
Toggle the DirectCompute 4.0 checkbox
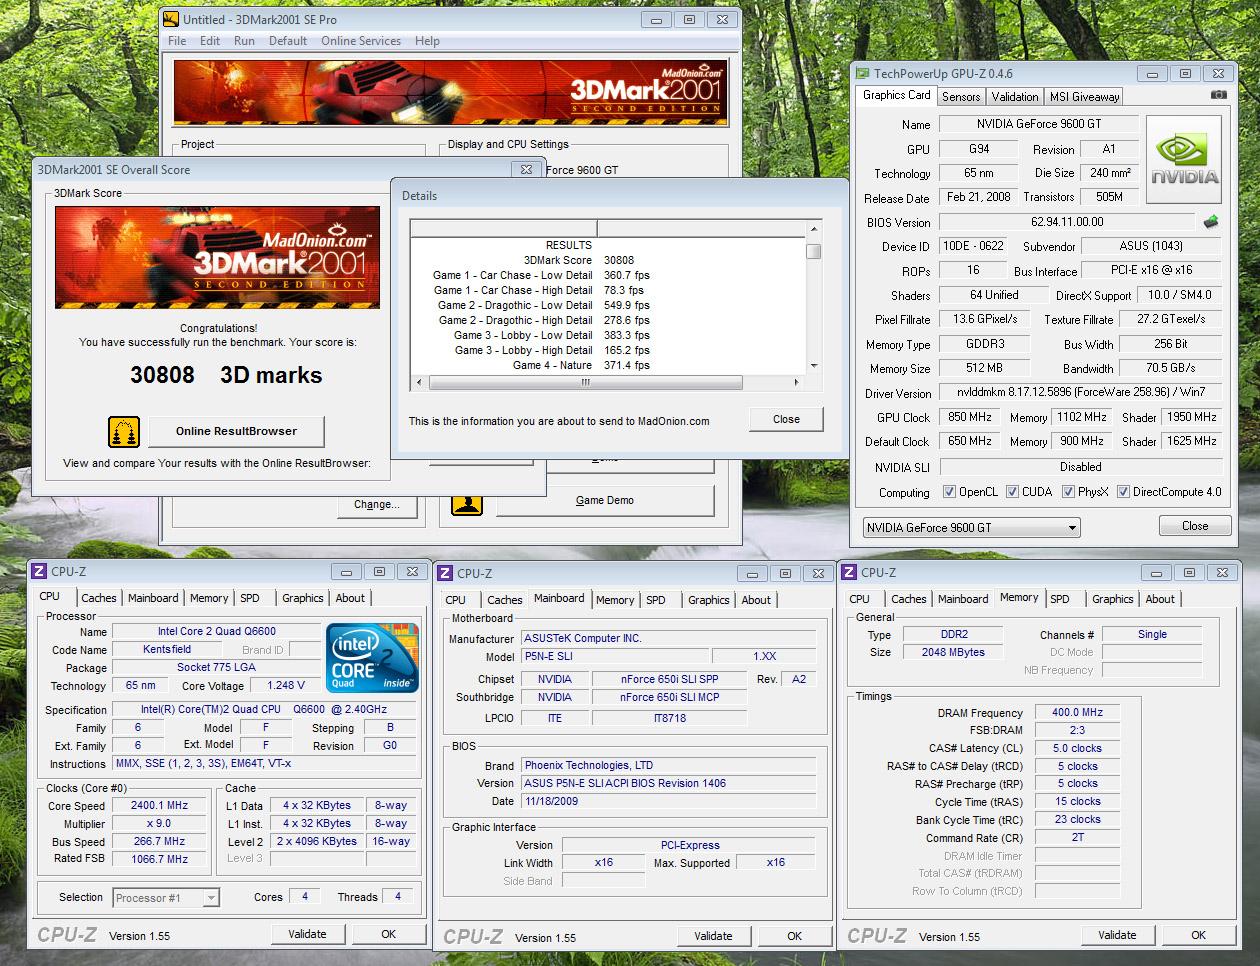click(x=1123, y=492)
